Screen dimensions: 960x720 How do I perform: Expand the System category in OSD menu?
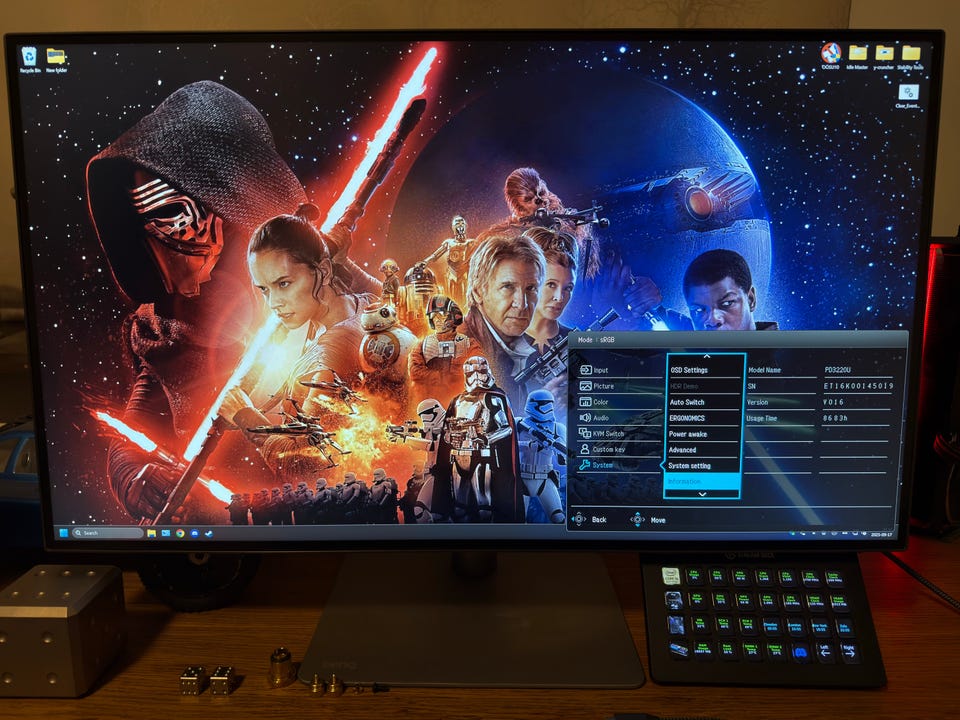coord(602,465)
